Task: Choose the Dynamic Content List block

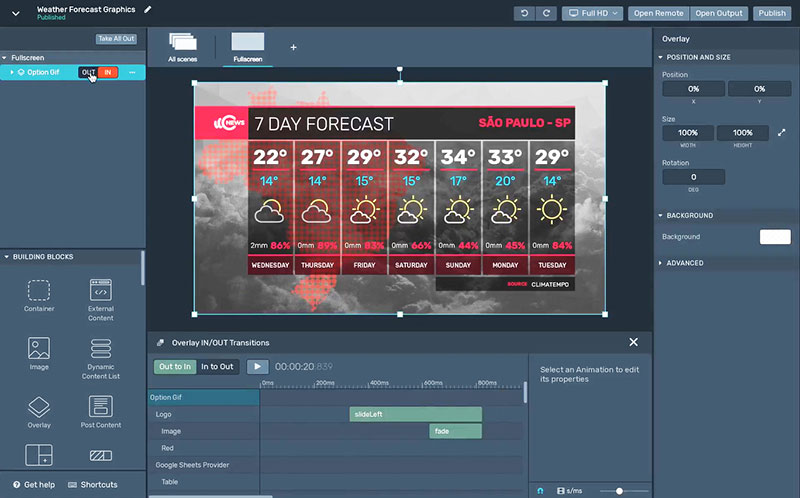Action: coord(100,354)
